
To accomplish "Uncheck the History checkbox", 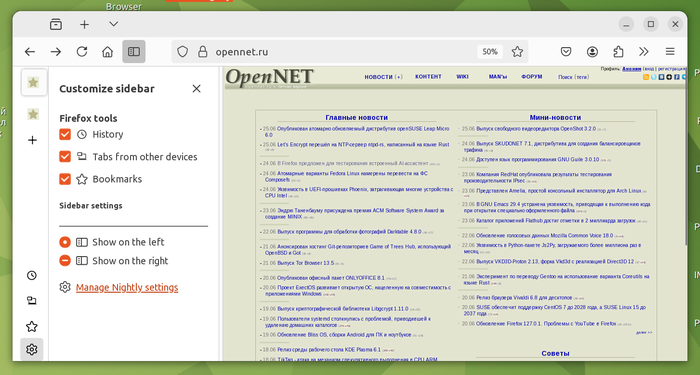I will pyautogui.click(x=65, y=134).
